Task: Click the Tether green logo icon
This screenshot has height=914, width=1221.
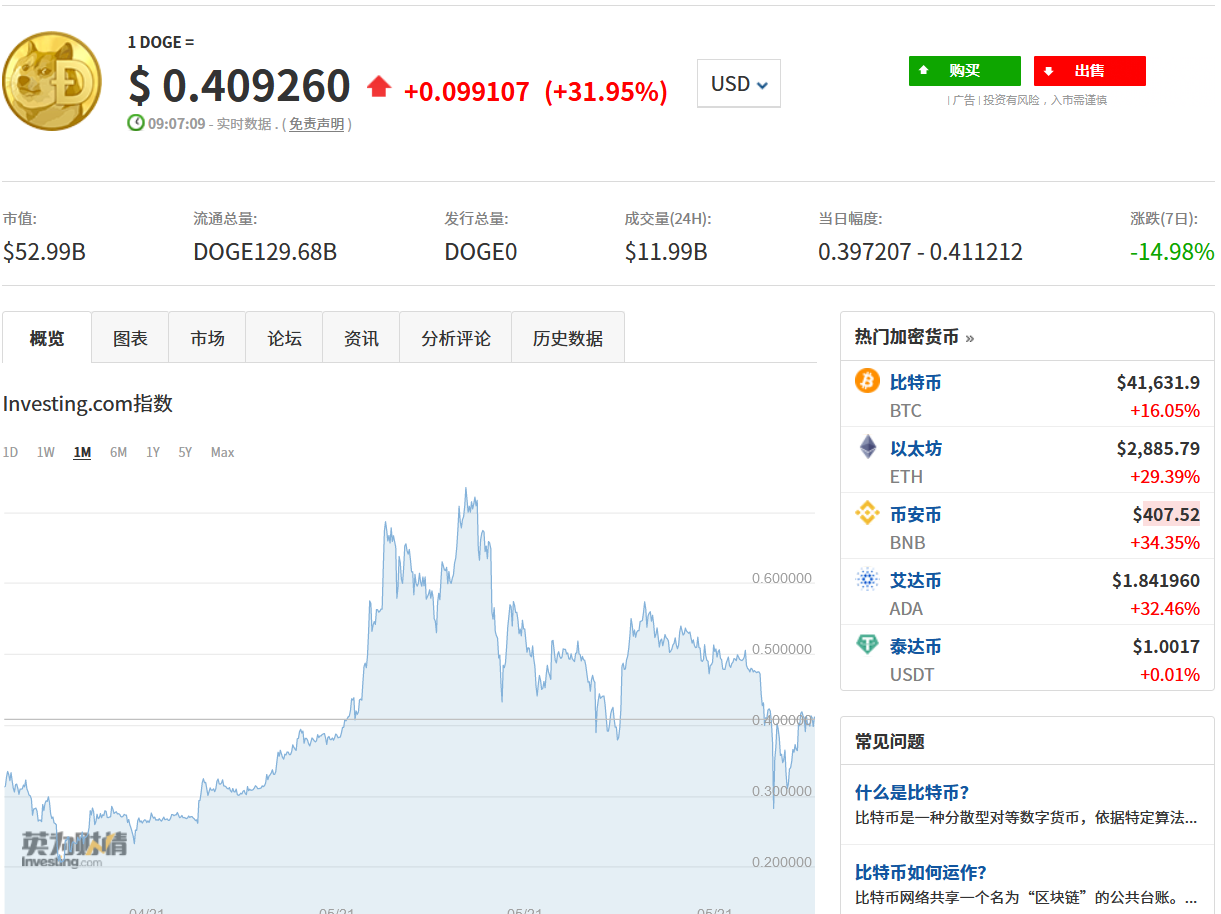Action: pos(867,645)
